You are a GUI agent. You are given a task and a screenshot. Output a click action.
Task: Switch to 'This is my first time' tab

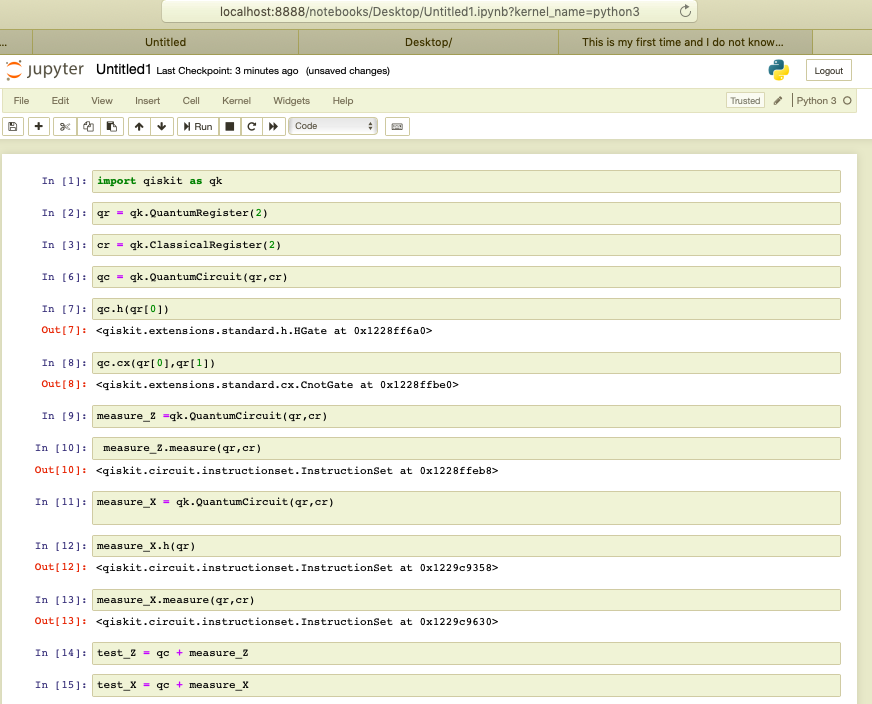click(x=685, y=42)
